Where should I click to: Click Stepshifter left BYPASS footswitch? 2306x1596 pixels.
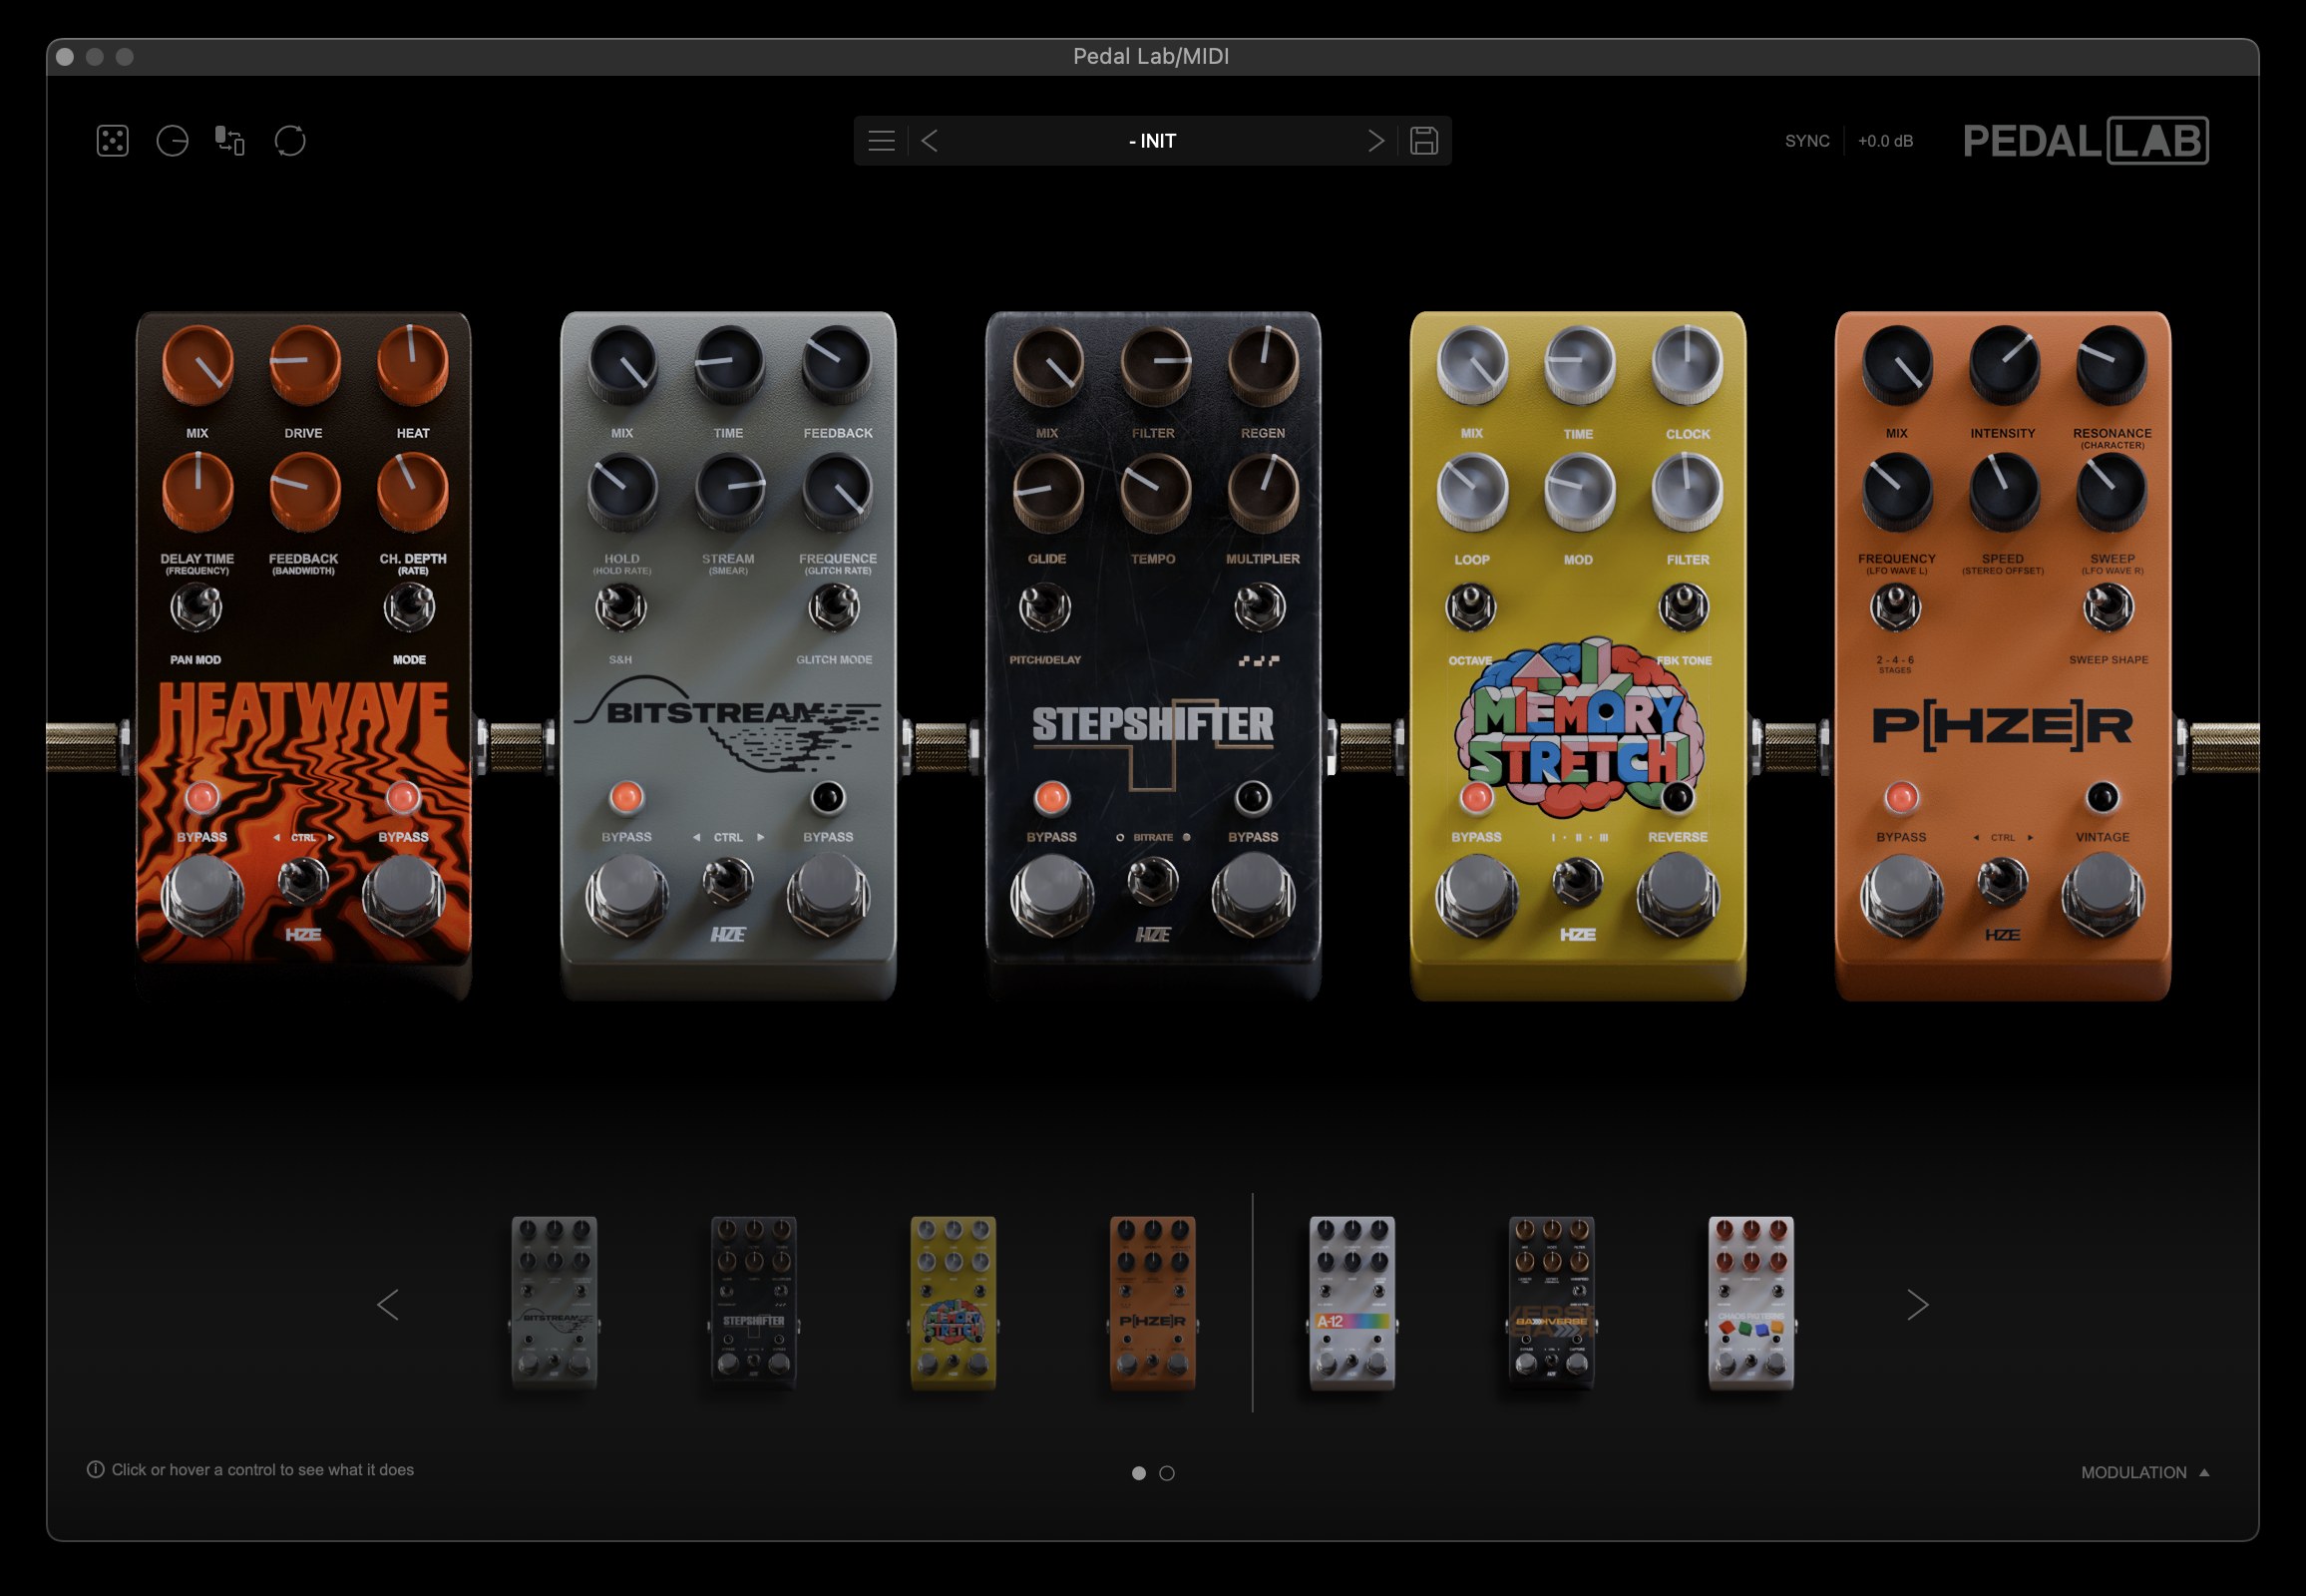[x=1052, y=895]
